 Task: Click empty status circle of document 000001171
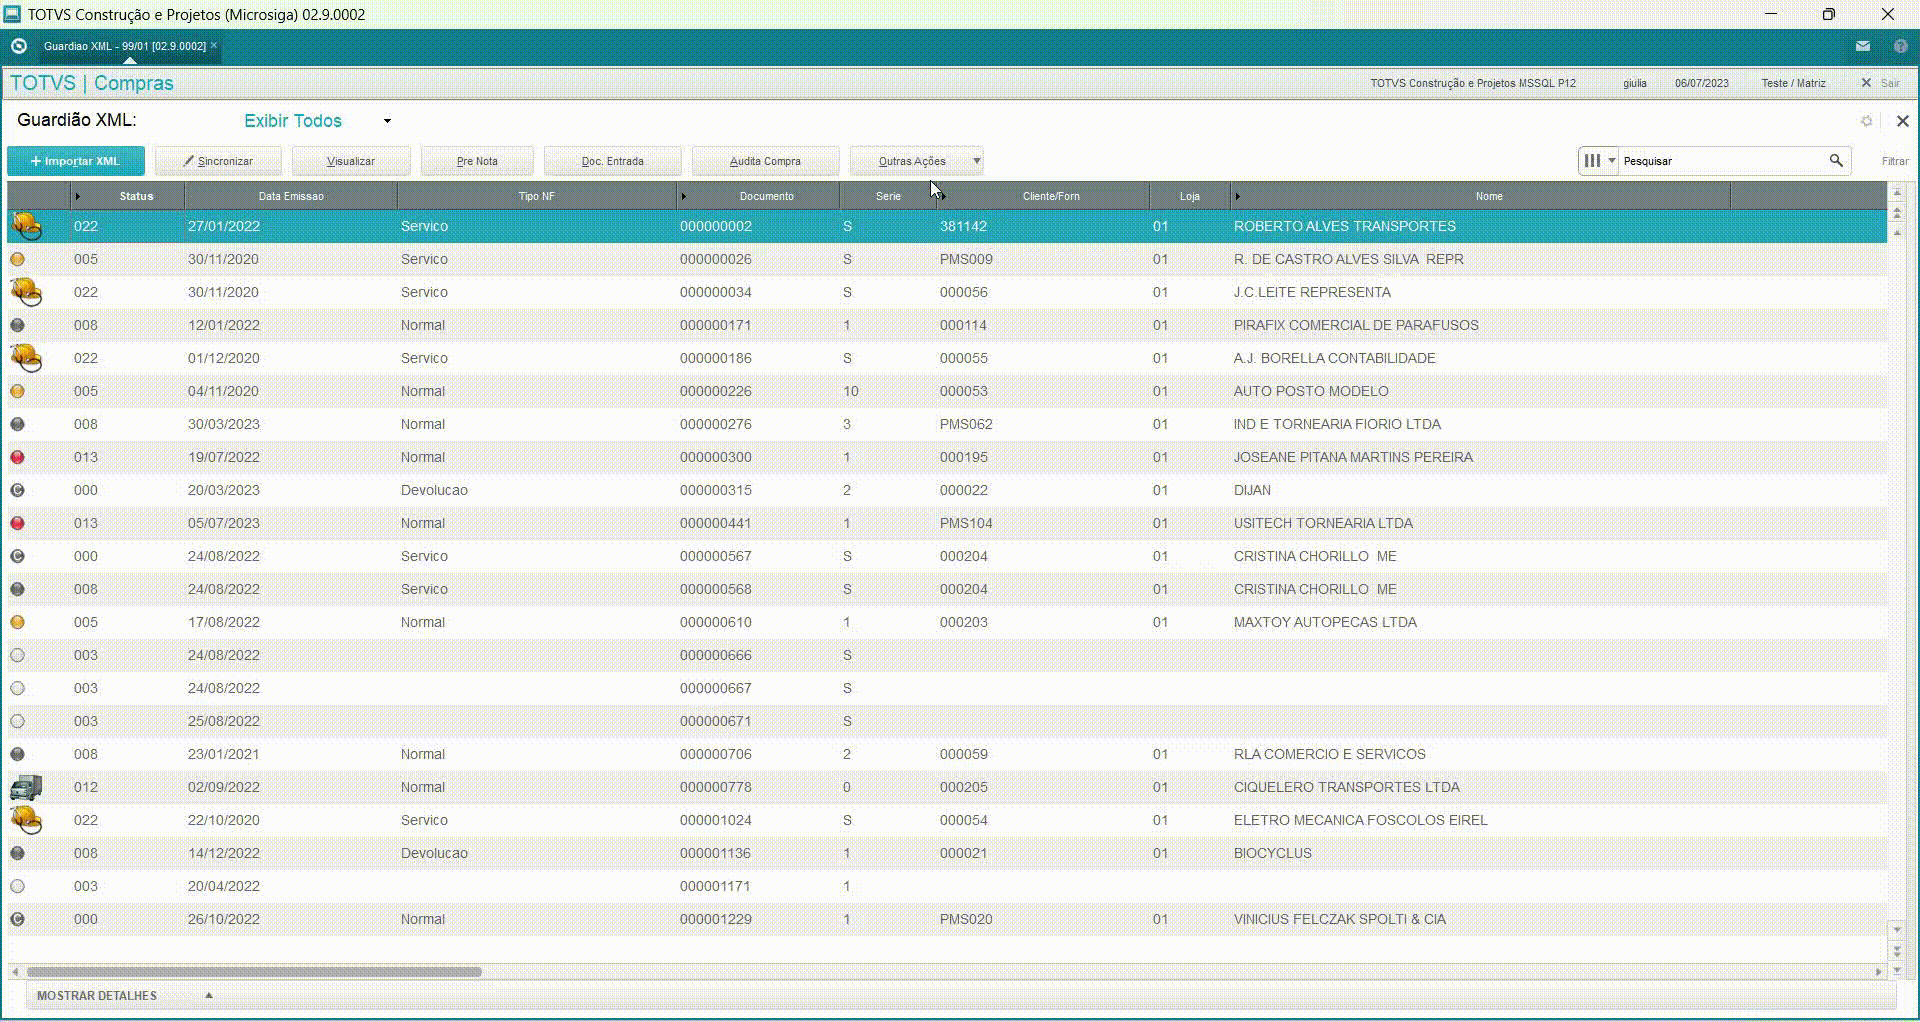[17, 886]
